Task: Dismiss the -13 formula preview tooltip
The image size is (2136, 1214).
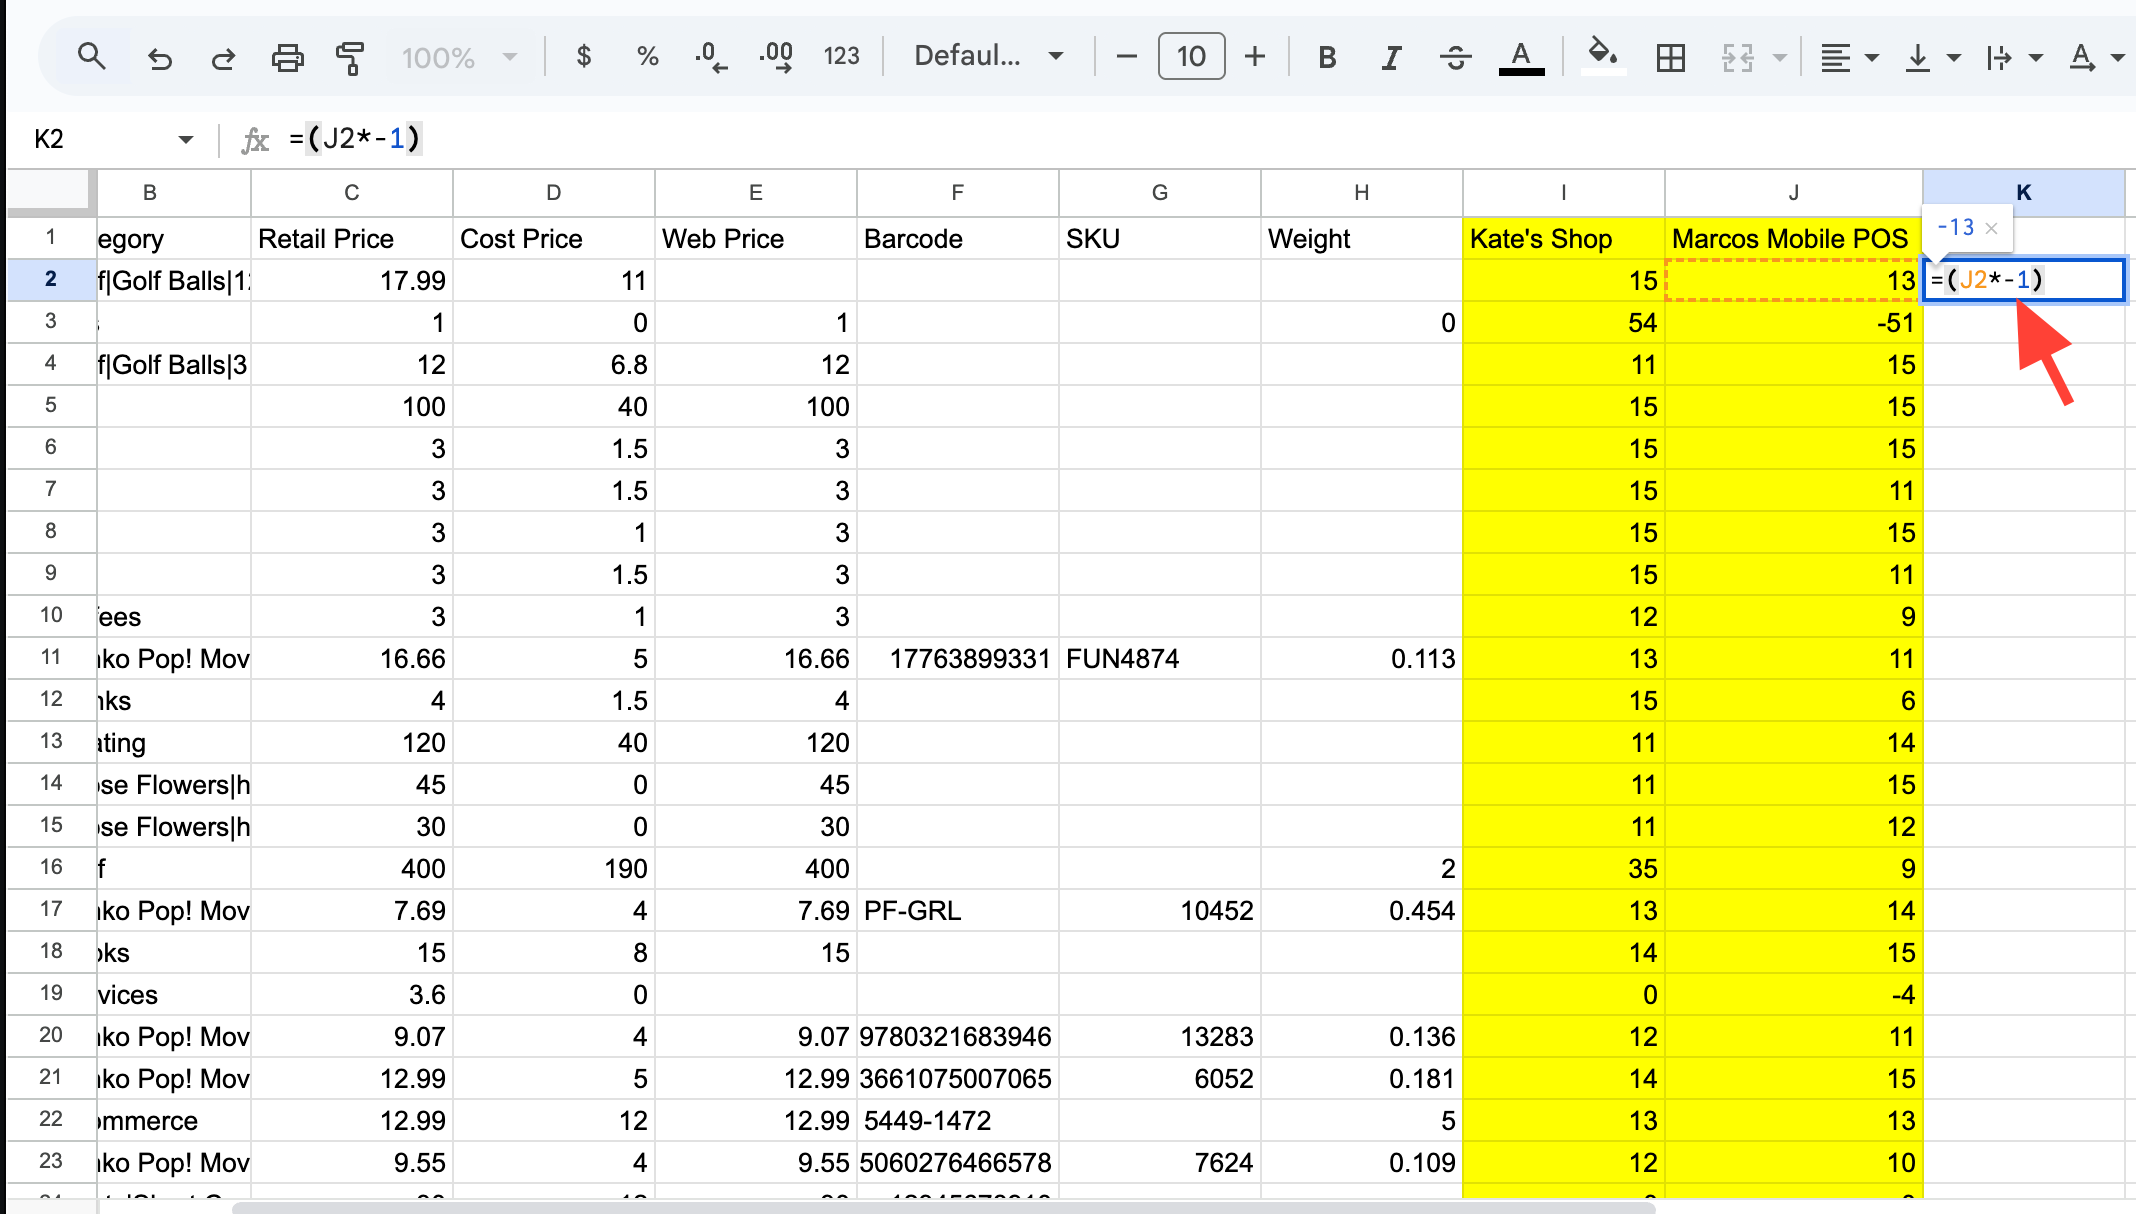Action: (x=1992, y=228)
